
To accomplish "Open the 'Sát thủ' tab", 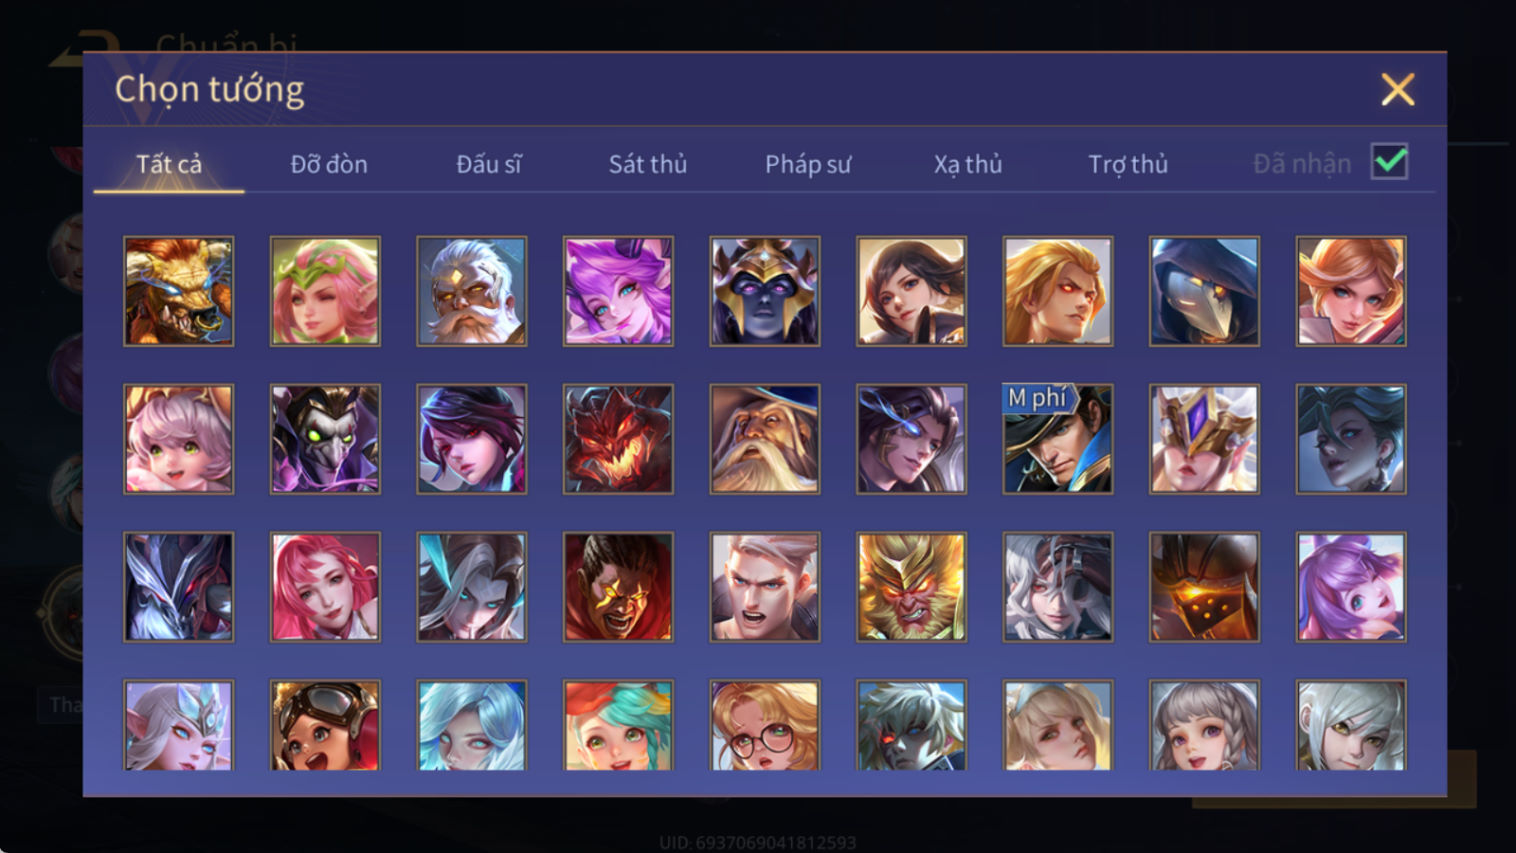I will pyautogui.click(x=648, y=164).
